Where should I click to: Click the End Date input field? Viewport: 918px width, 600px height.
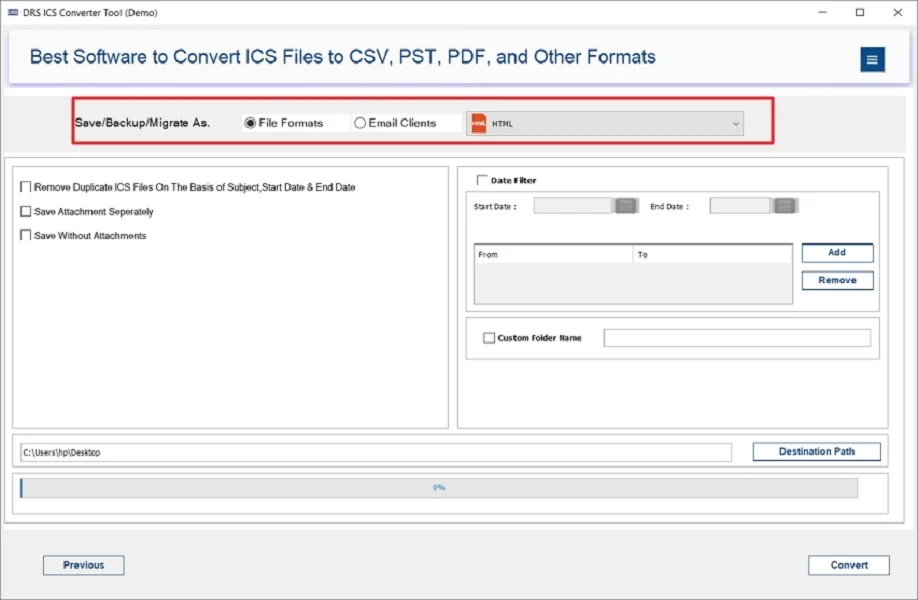tap(740, 206)
